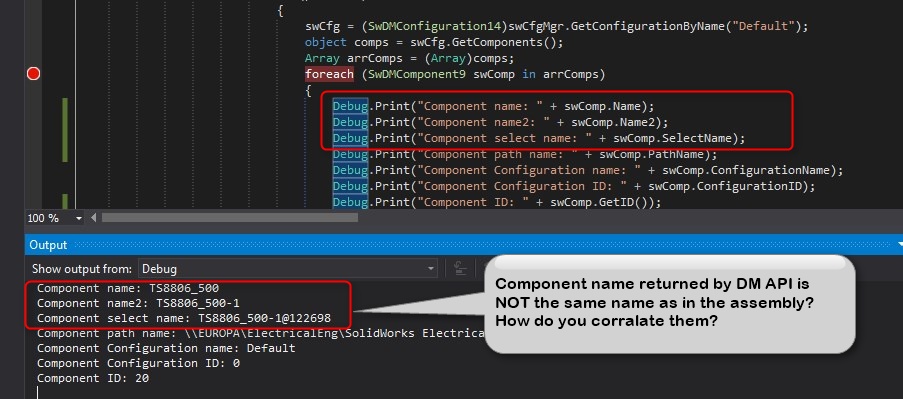
Task: Click the foreach keyword in the code
Action: coord(329,74)
